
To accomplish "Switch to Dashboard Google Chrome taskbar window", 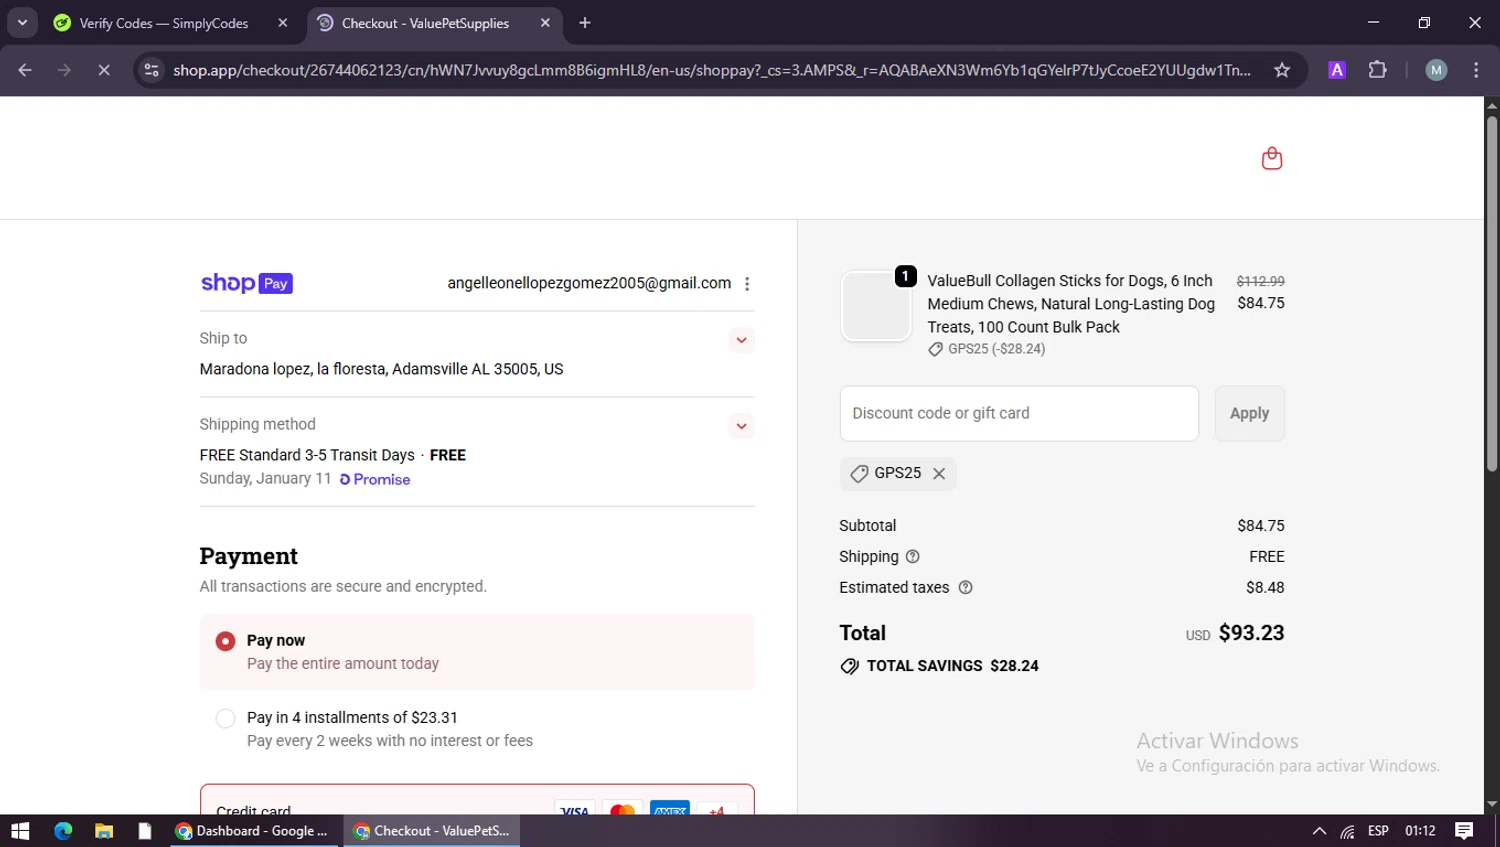I will 253,831.
